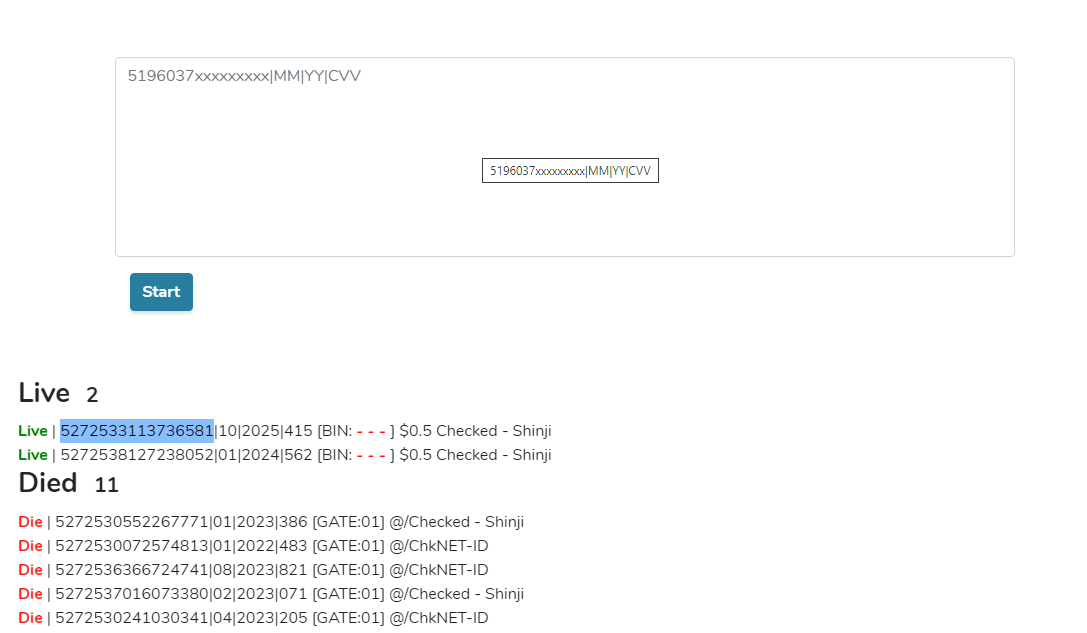
Task: Click the green Live label of second result
Action: 33,455
